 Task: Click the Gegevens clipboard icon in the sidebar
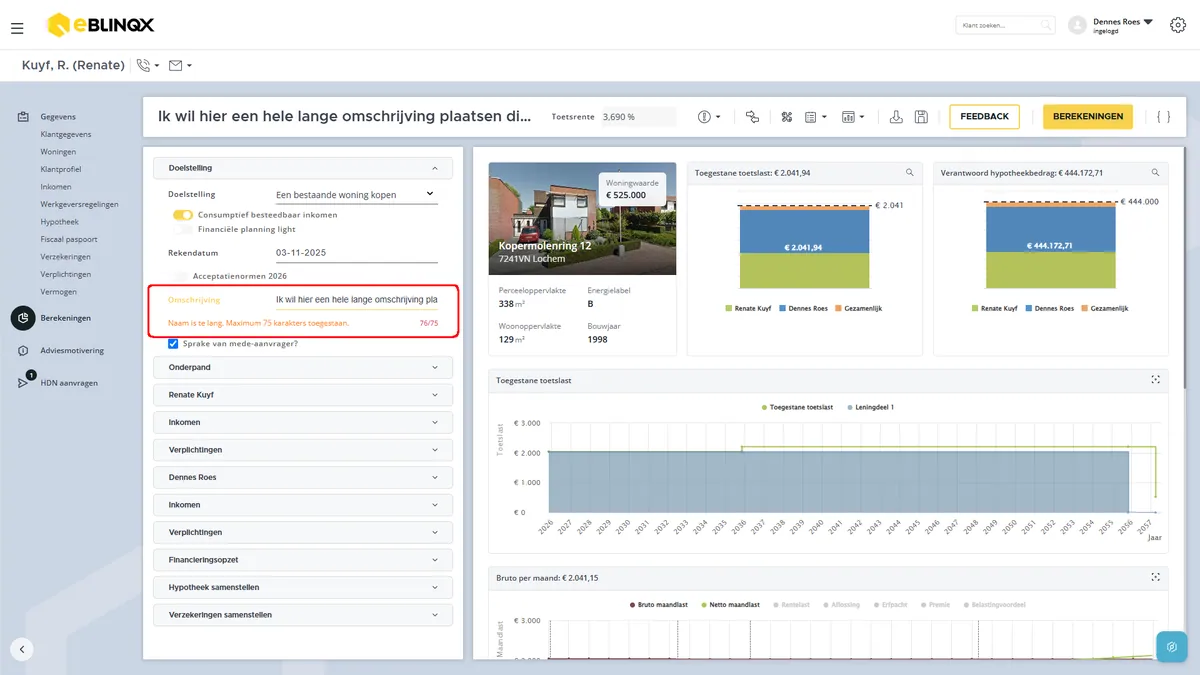click(22, 117)
